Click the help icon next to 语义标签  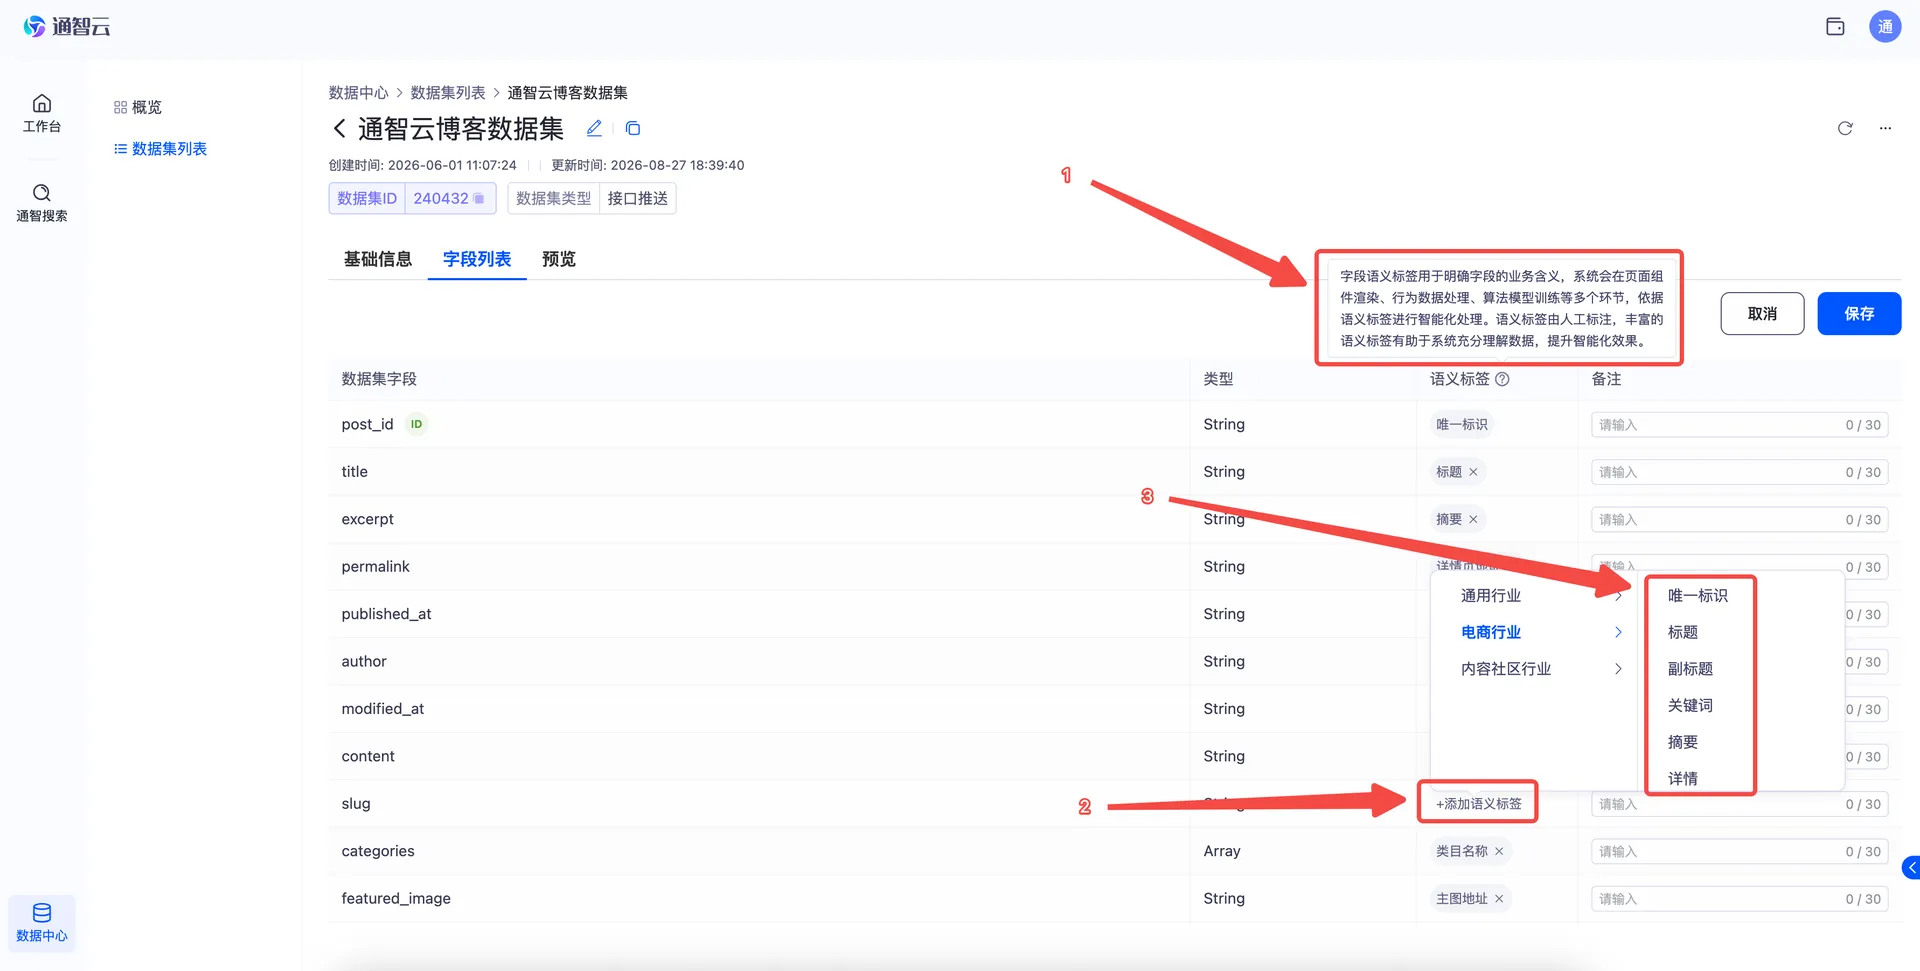pos(1502,379)
